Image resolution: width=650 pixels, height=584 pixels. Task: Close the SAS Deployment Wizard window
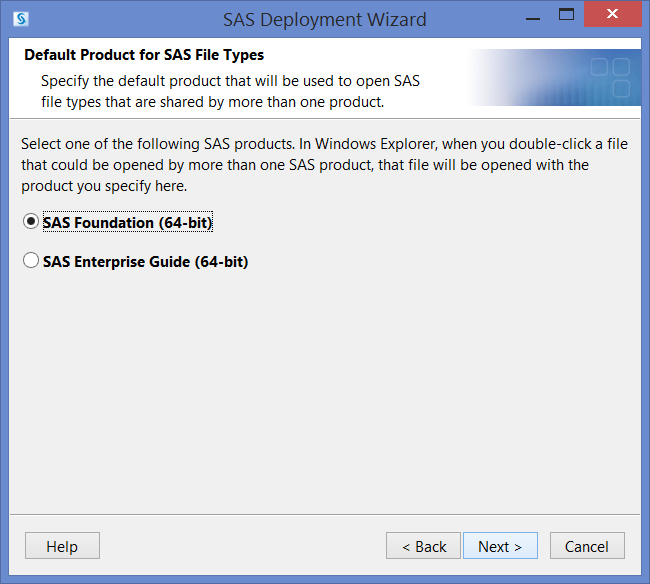tap(613, 14)
